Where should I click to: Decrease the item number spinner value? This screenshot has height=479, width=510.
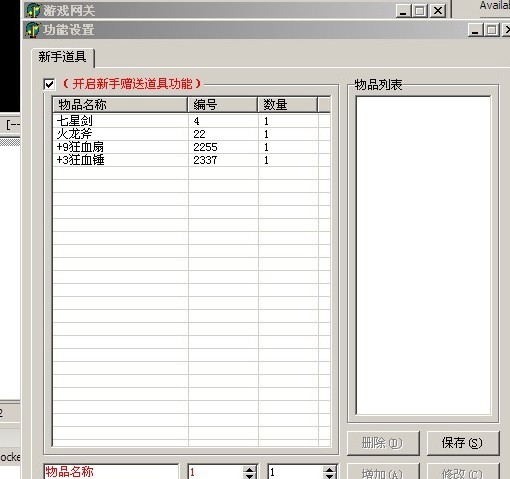[x=249, y=477]
